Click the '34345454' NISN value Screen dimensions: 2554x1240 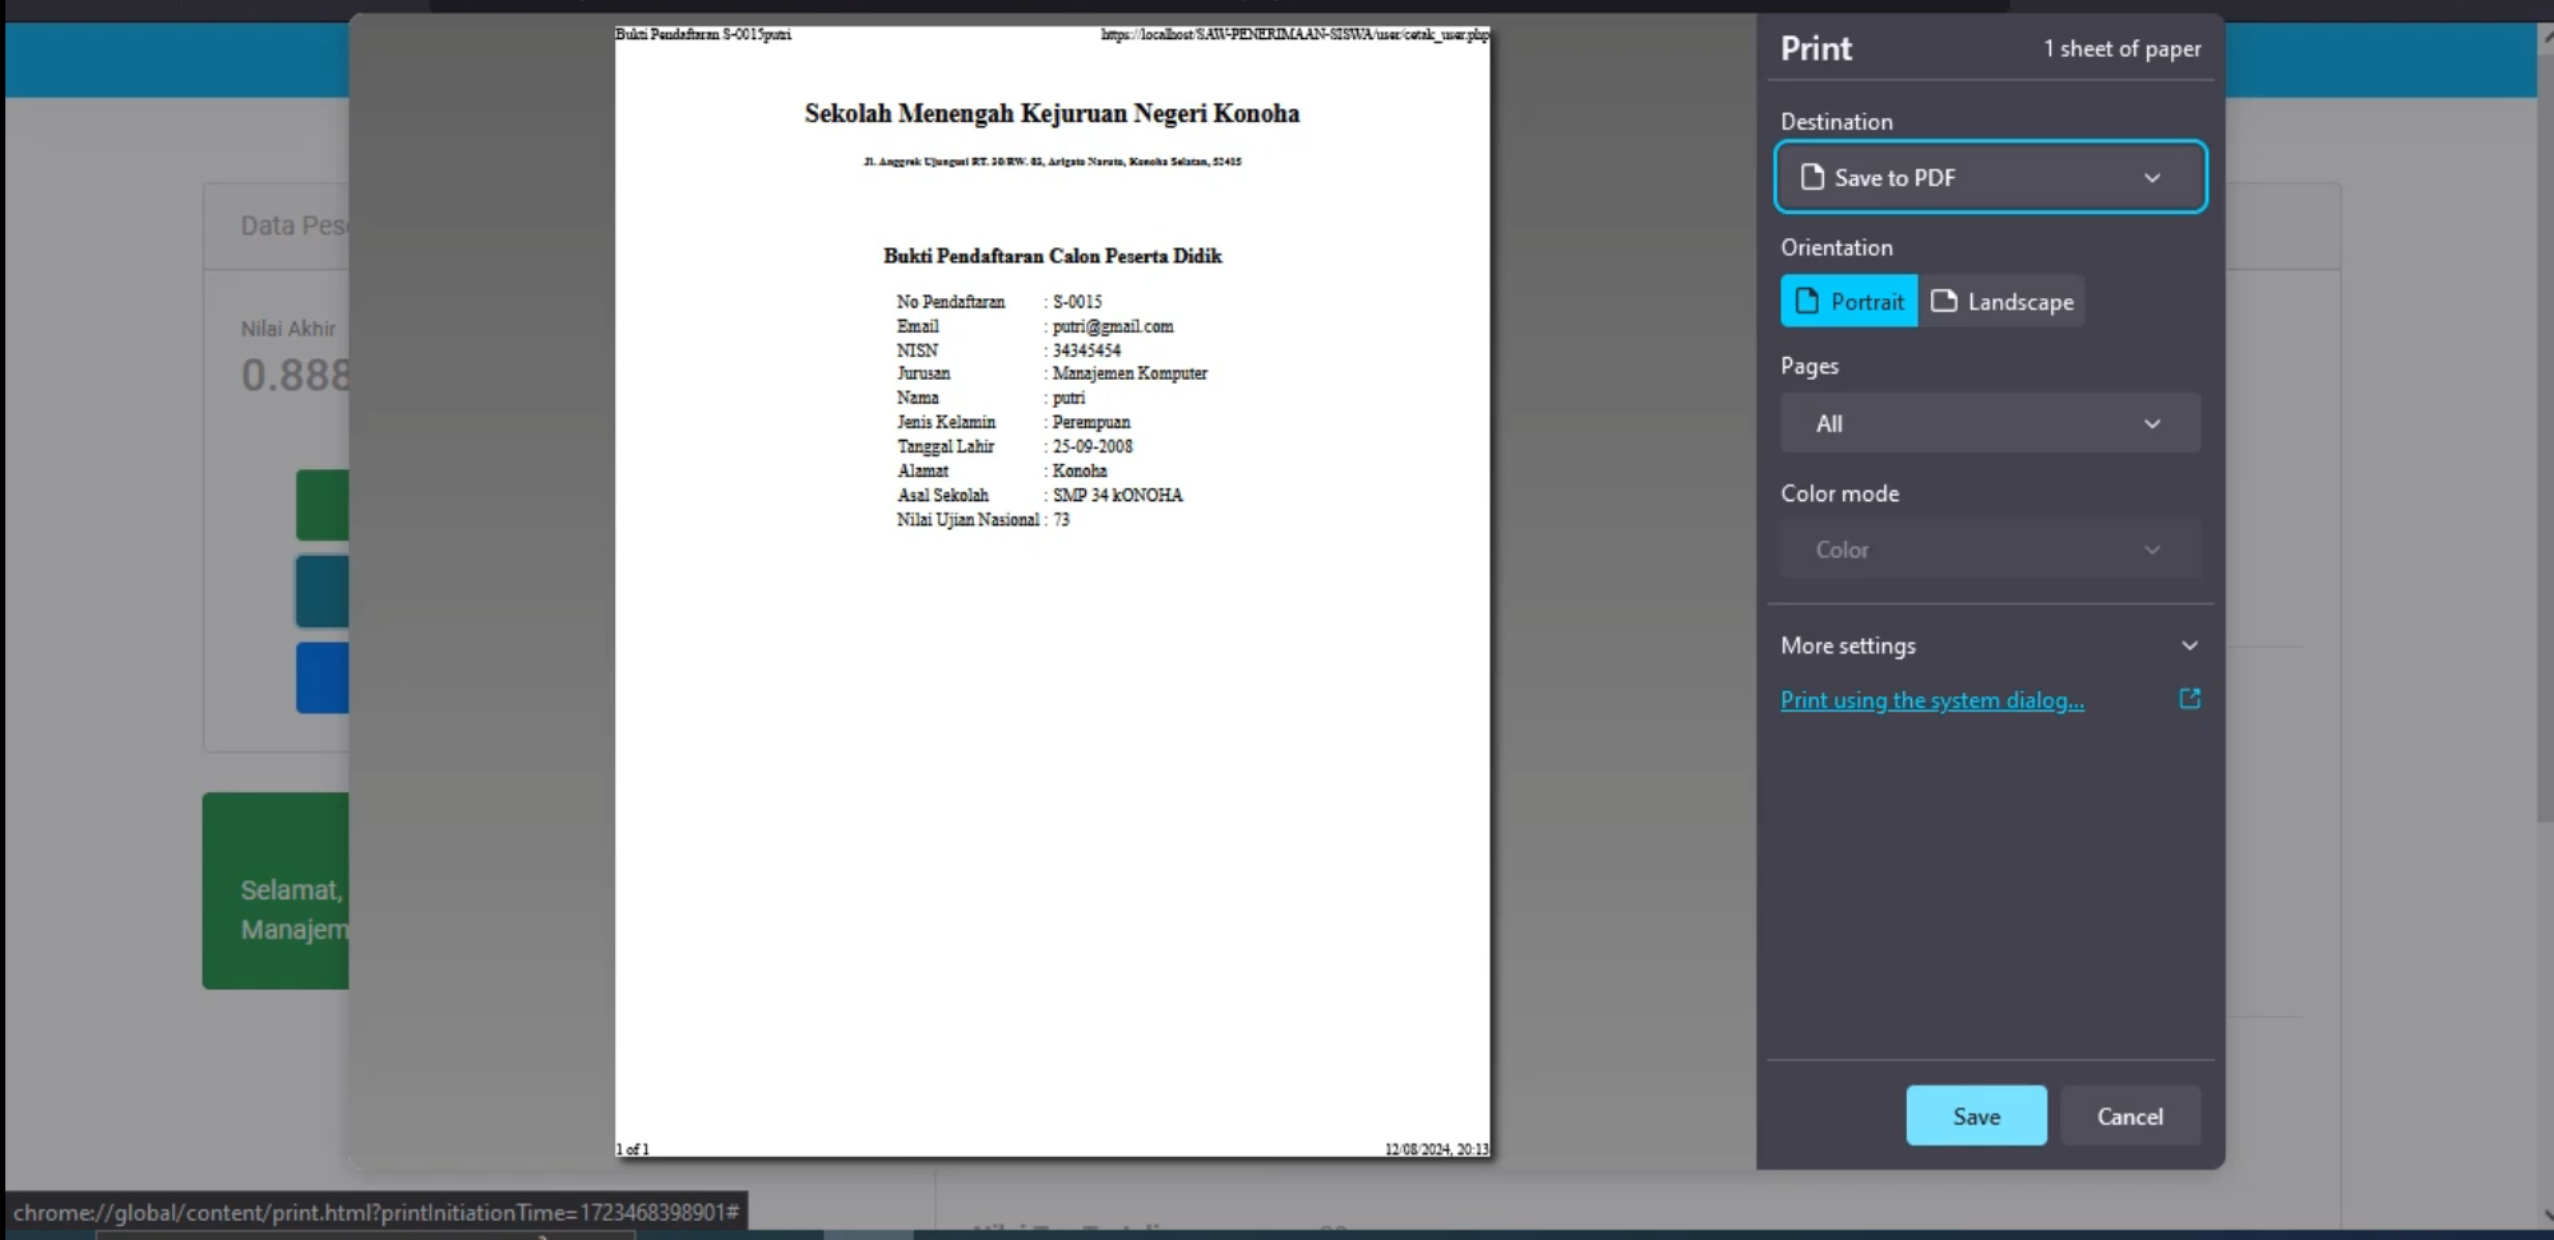tap(1086, 350)
